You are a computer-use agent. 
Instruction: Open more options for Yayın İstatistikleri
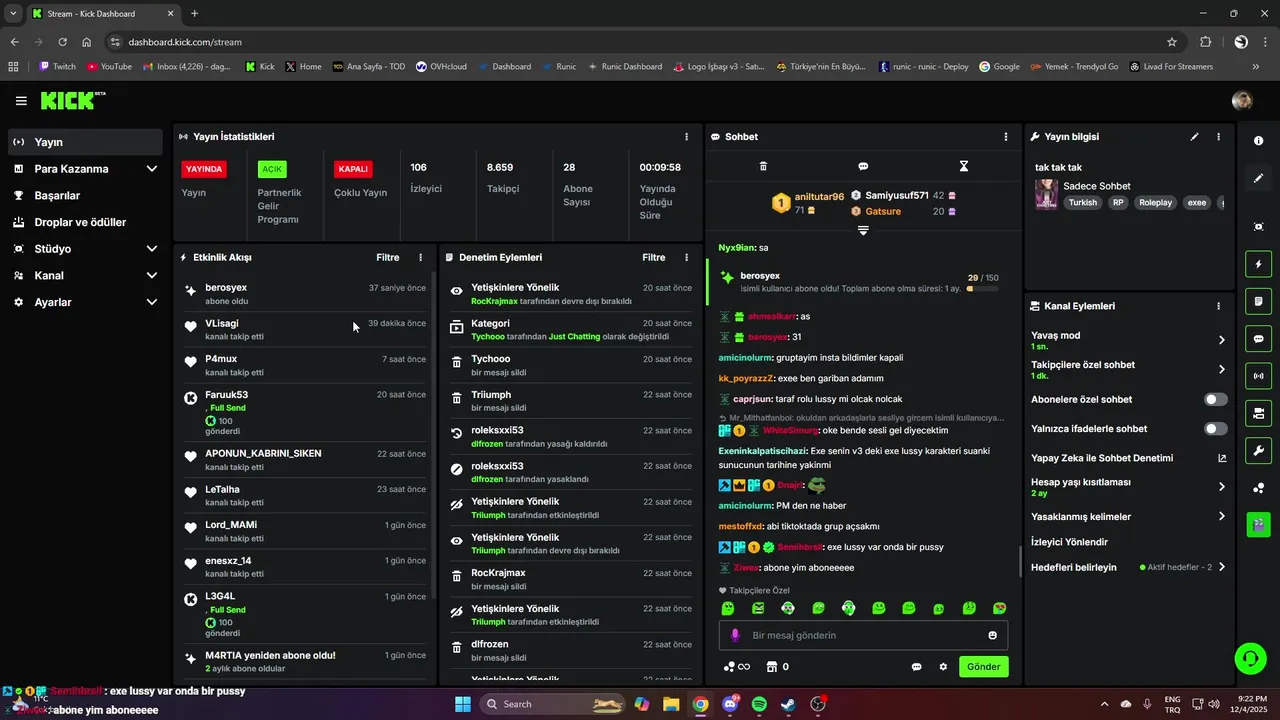pos(686,136)
